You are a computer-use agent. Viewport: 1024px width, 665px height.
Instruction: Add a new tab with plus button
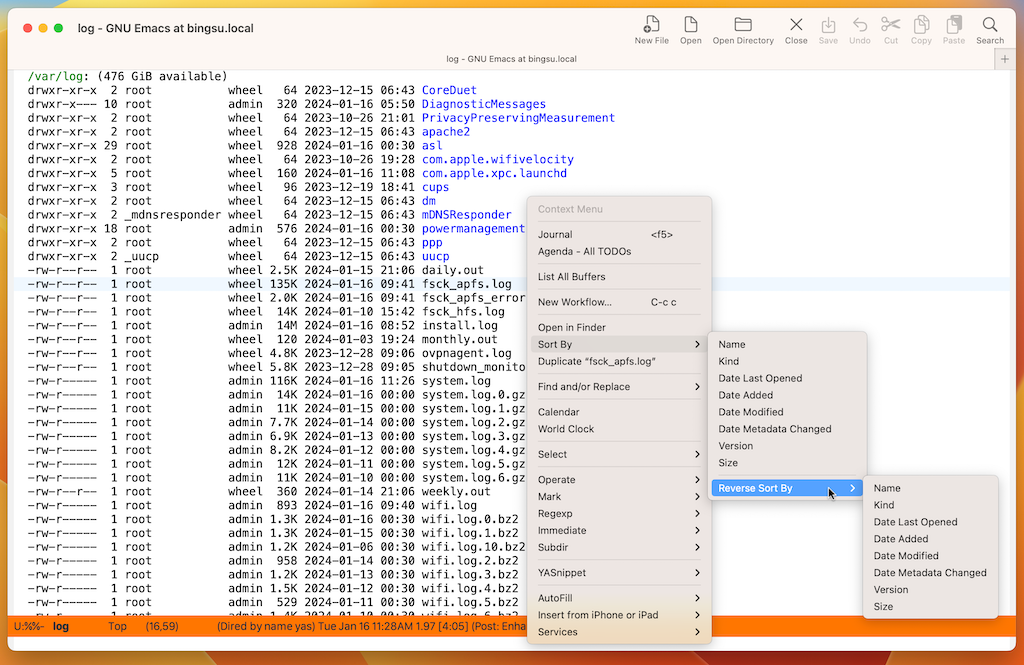point(1004,59)
